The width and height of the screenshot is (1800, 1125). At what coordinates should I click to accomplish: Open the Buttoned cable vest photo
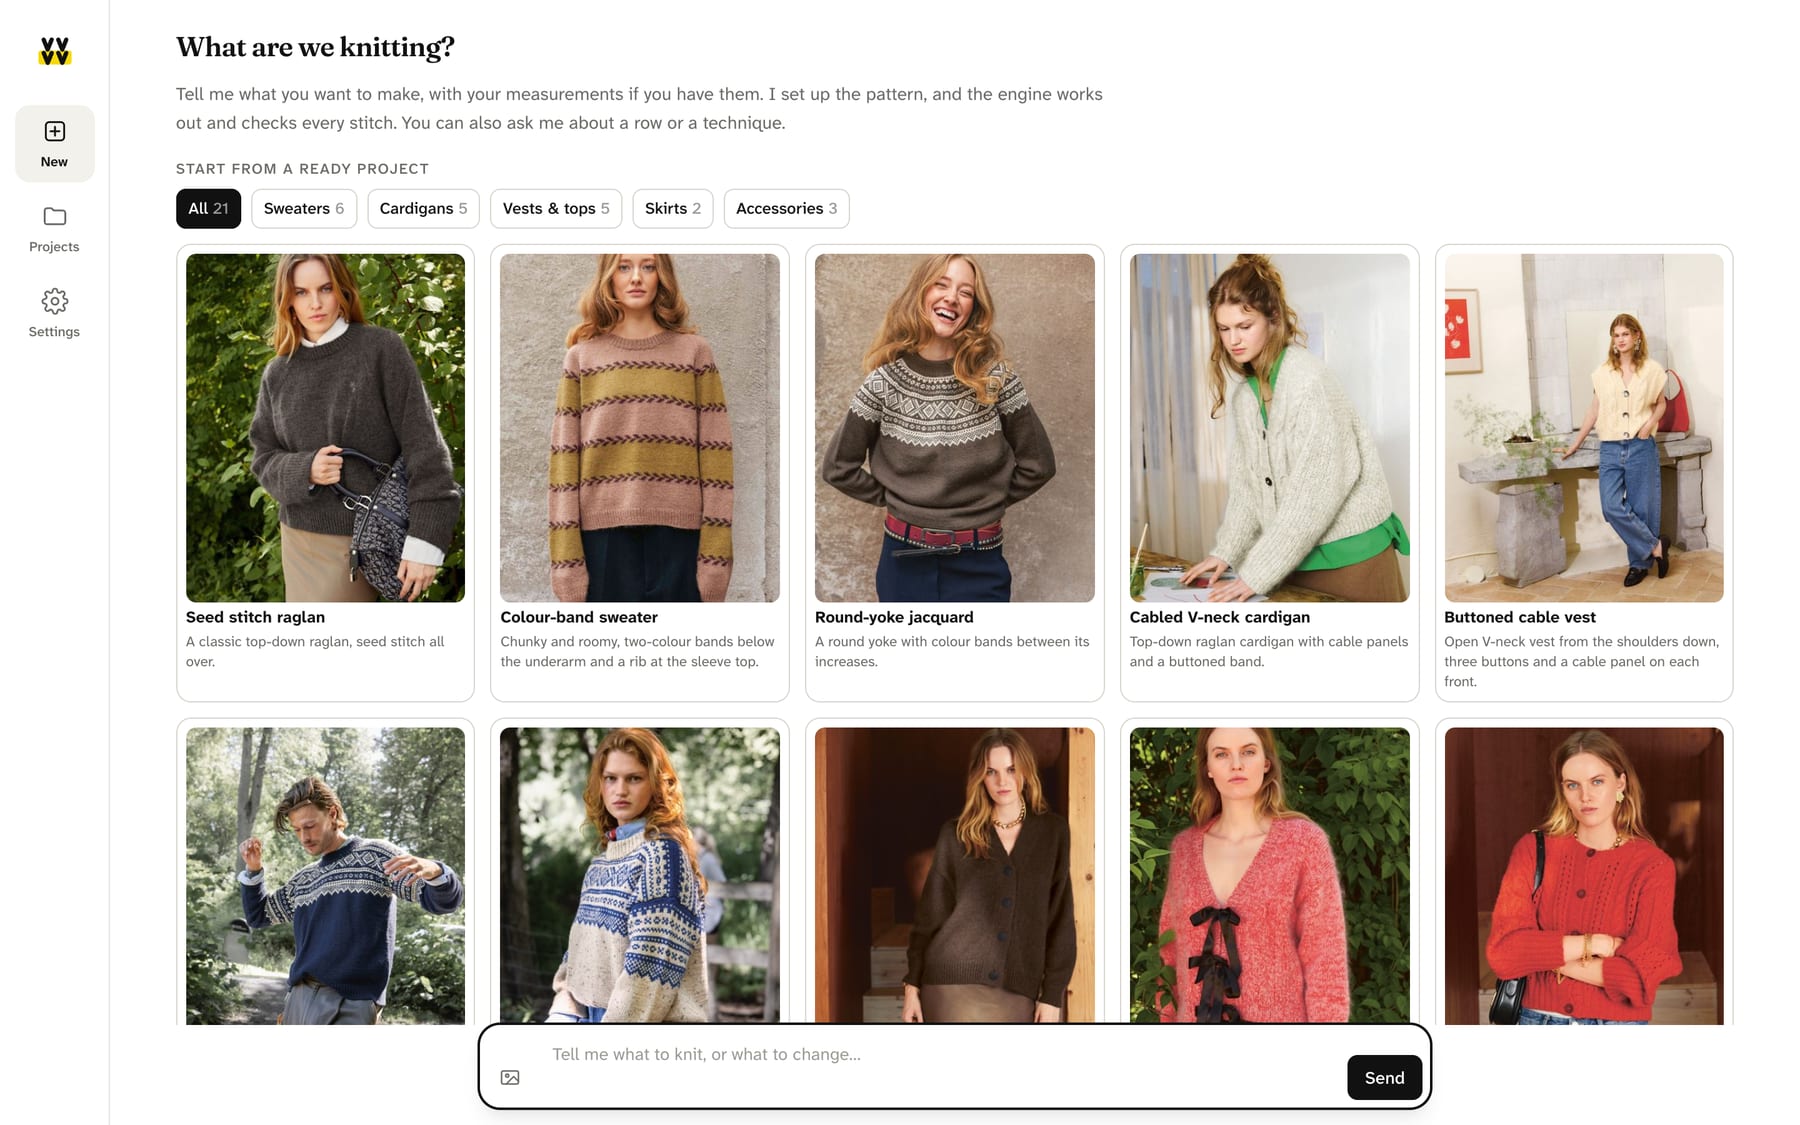[1584, 427]
